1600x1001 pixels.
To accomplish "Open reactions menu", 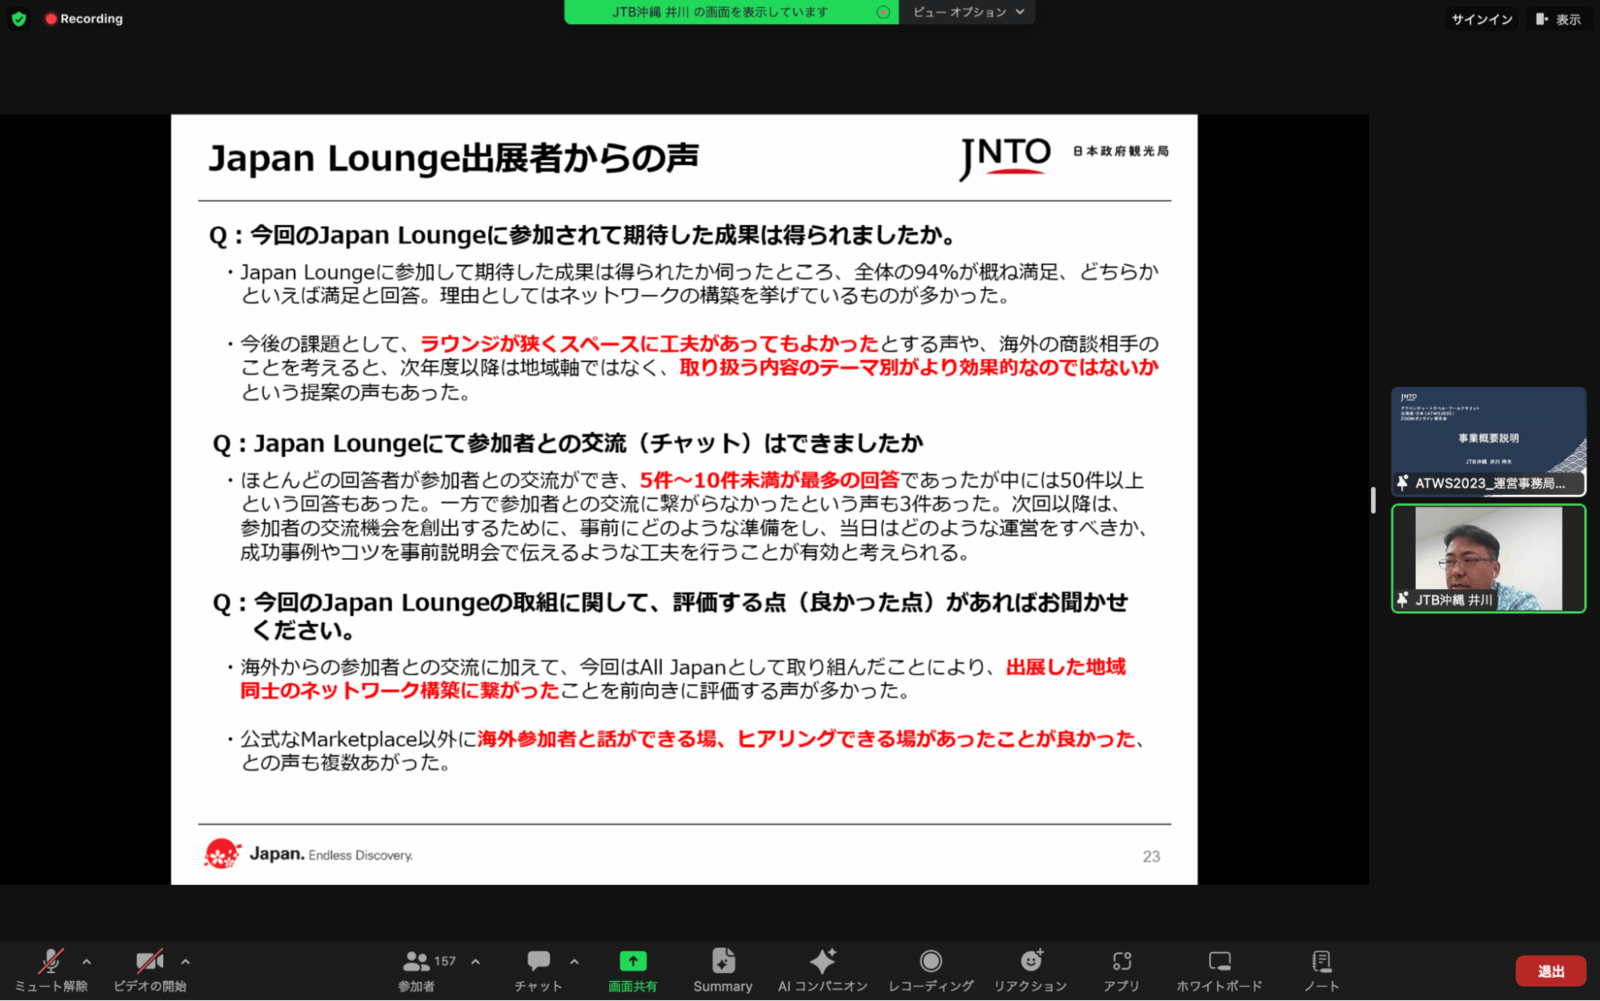I will pos(1031,970).
